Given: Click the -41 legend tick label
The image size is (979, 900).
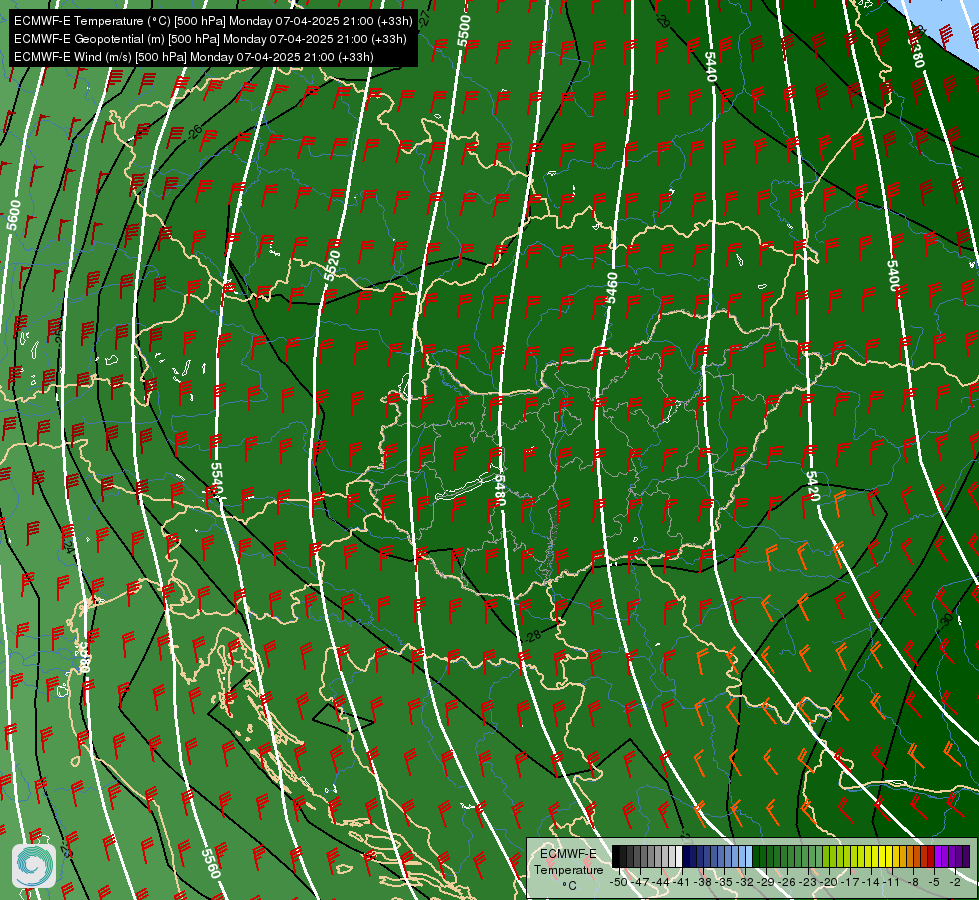Looking at the screenshot, I should tap(682, 882).
